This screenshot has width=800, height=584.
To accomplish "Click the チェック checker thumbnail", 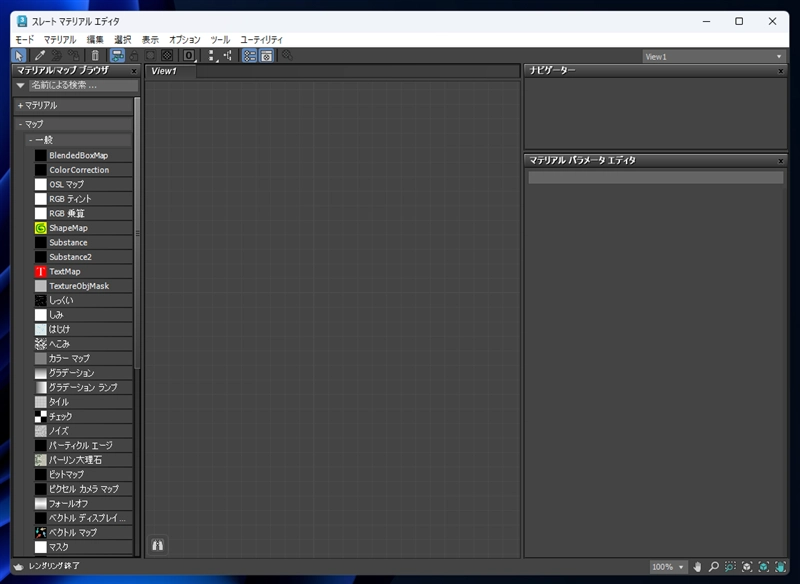I will point(41,417).
